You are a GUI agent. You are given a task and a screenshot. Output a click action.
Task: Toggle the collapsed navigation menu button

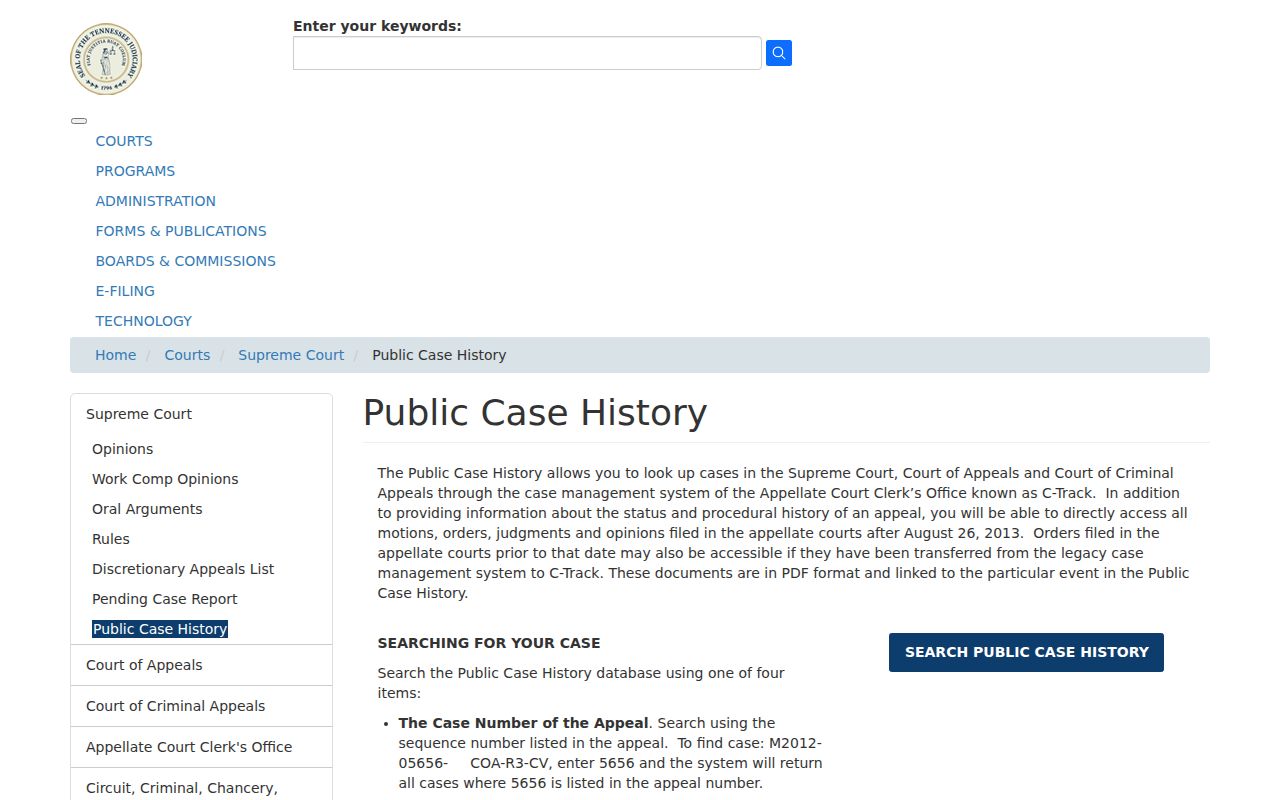click(79, 121)
